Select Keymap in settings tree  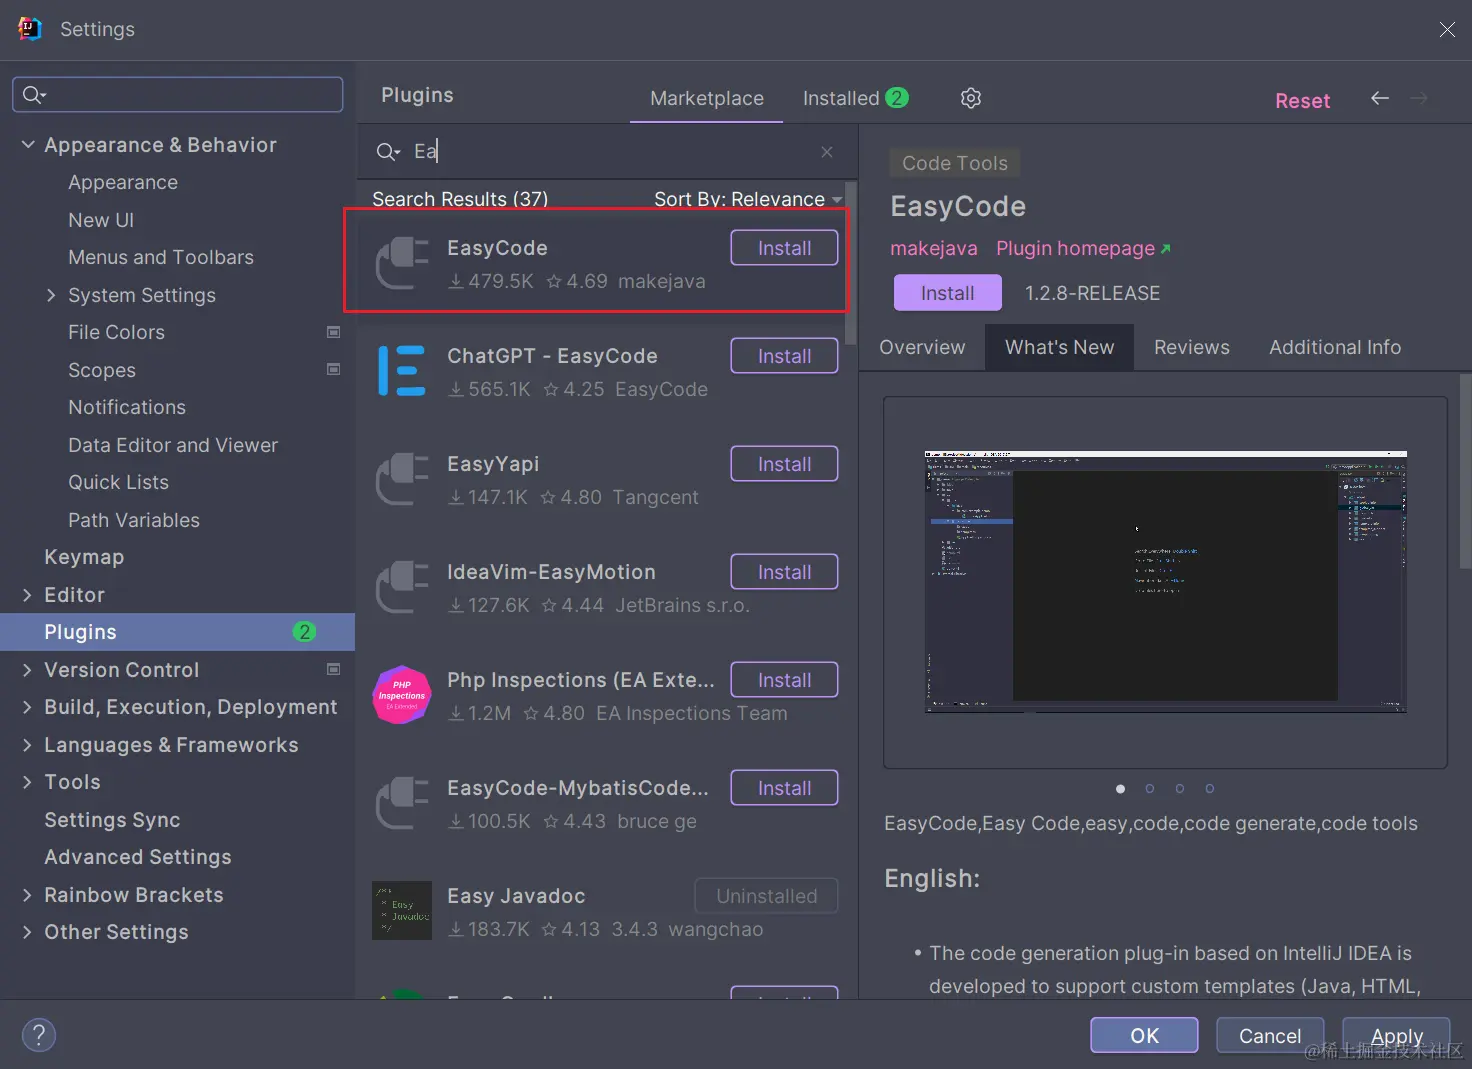point(84,557)
